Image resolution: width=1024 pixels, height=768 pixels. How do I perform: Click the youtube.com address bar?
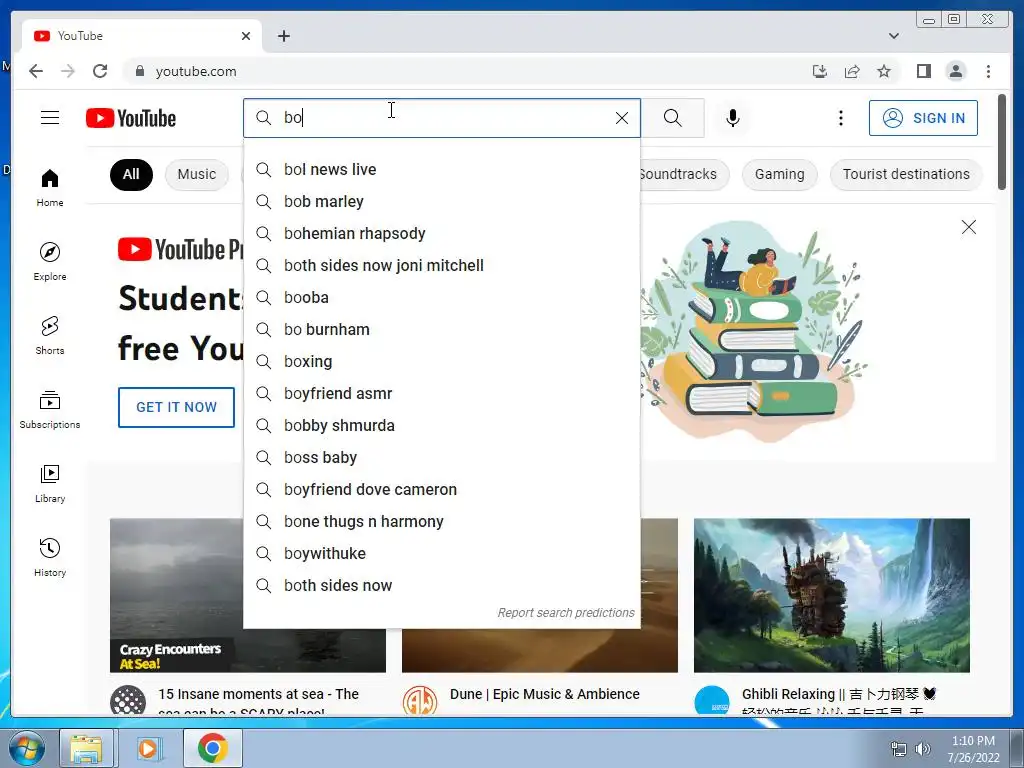[464, 71]
